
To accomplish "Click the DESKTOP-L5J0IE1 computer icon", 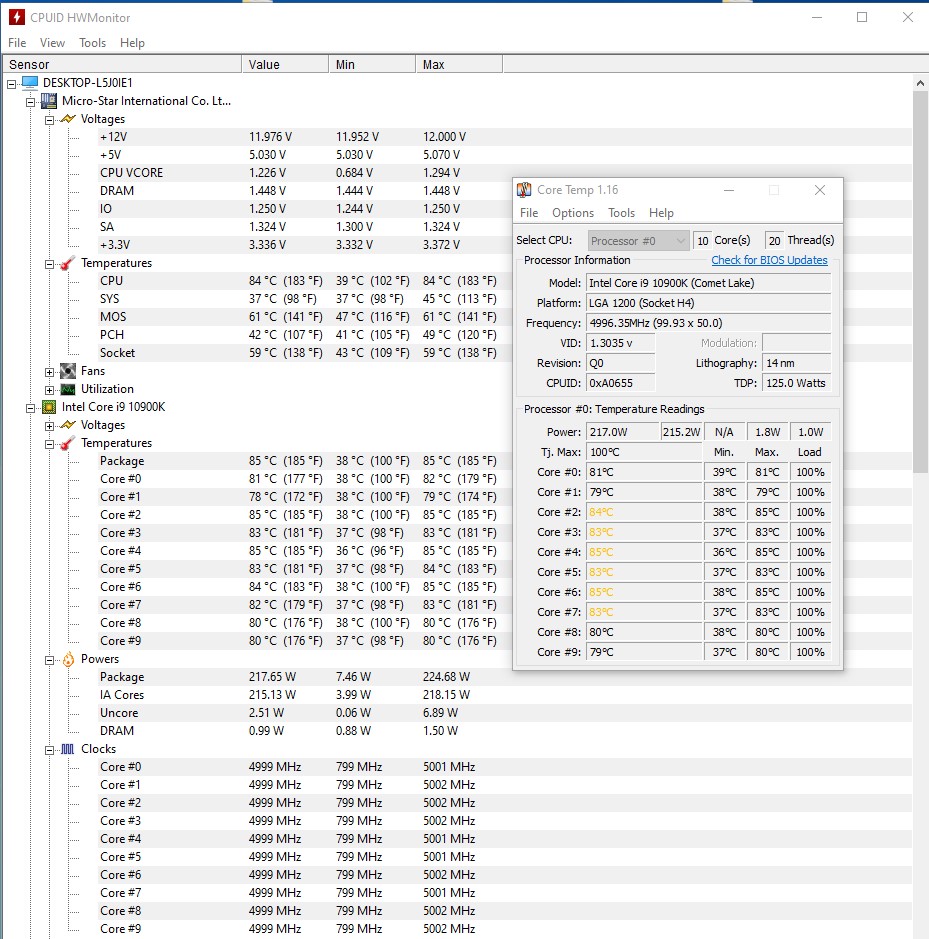I will 30,82.
